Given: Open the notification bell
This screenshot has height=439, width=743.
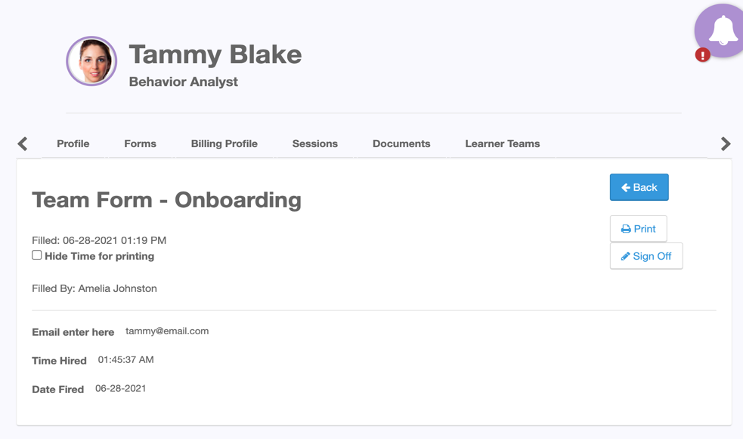Looking at the screenshot, I should pyautogui.click(x=722, y=30).
